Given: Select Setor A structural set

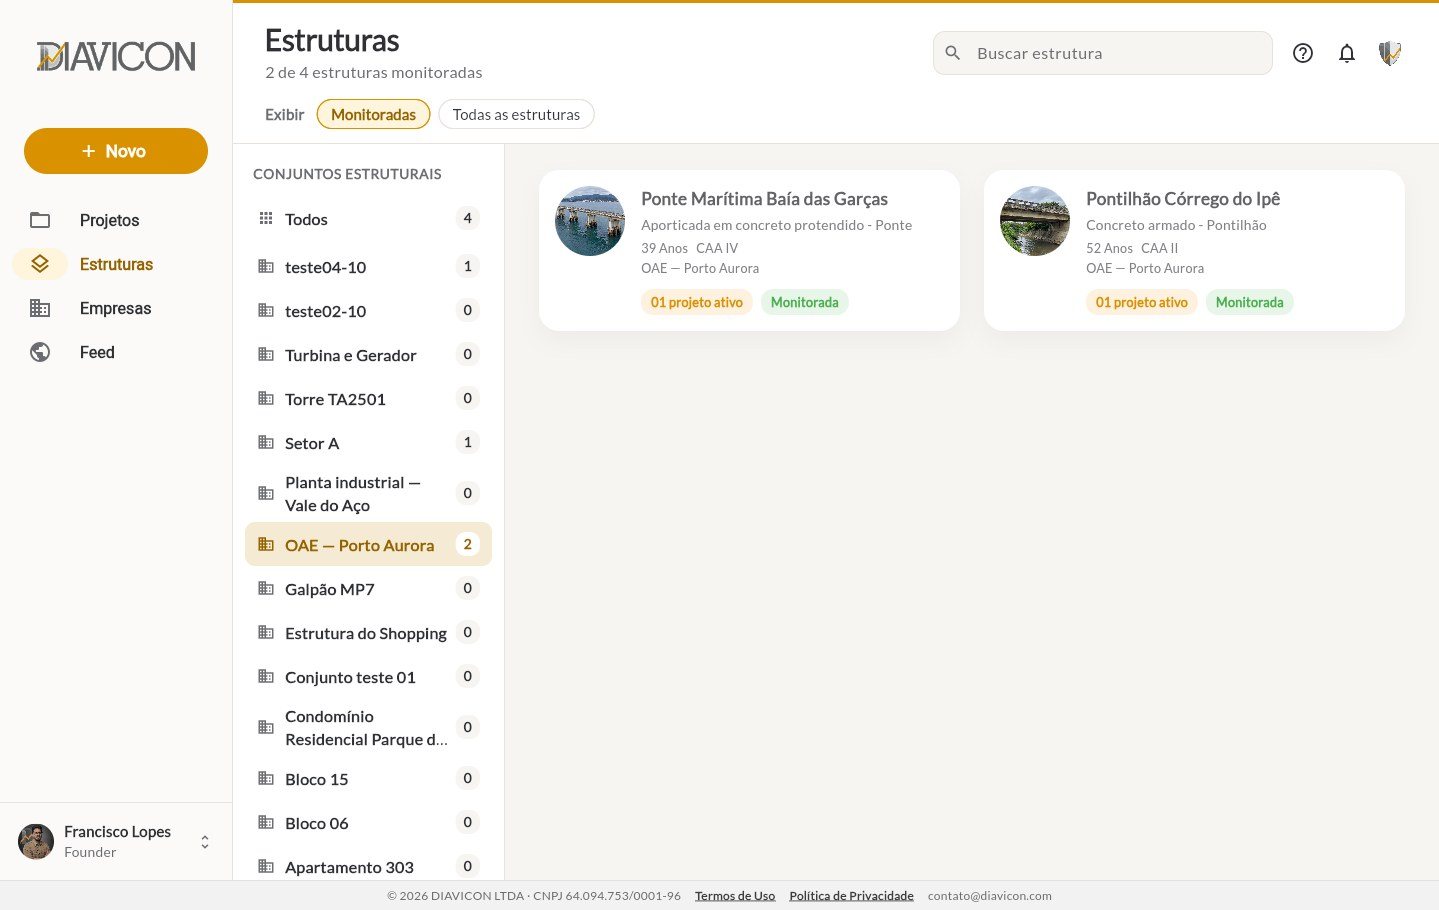Looking at the screenshot, I should click(x=368, y=443).
